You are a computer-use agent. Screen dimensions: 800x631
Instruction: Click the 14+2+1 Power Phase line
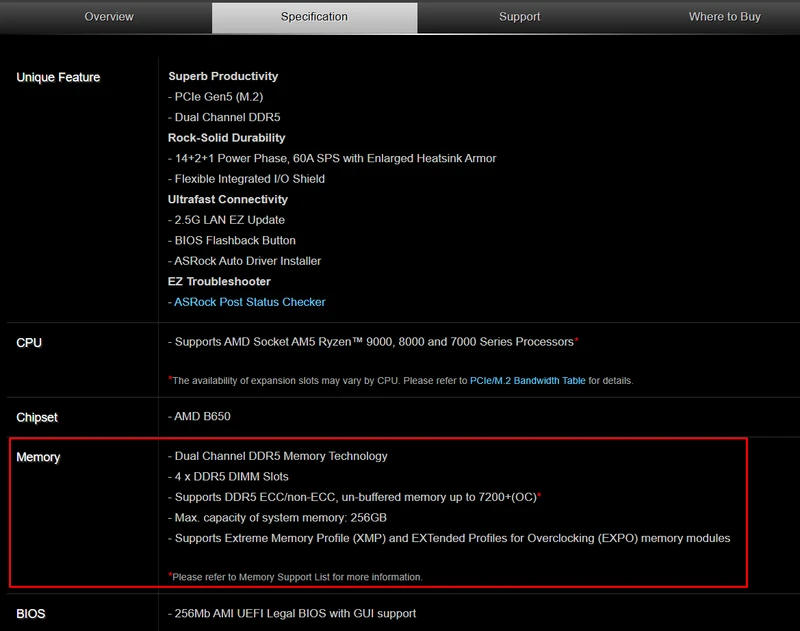tap(332, 159)
